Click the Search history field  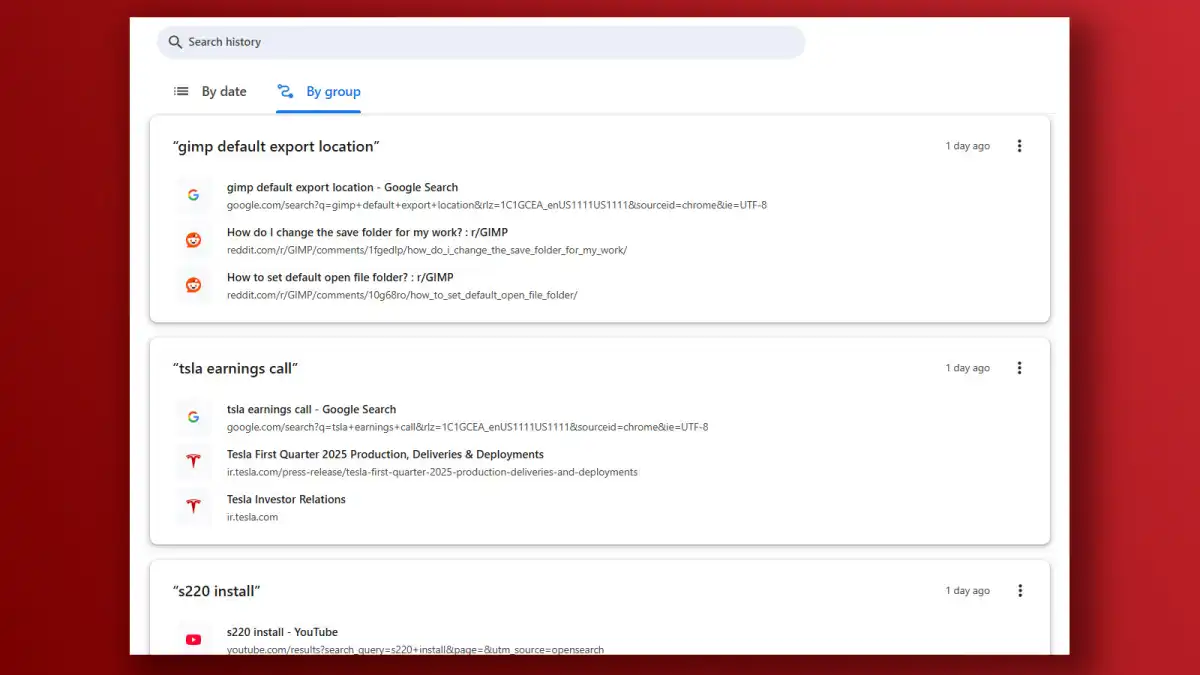480,42
